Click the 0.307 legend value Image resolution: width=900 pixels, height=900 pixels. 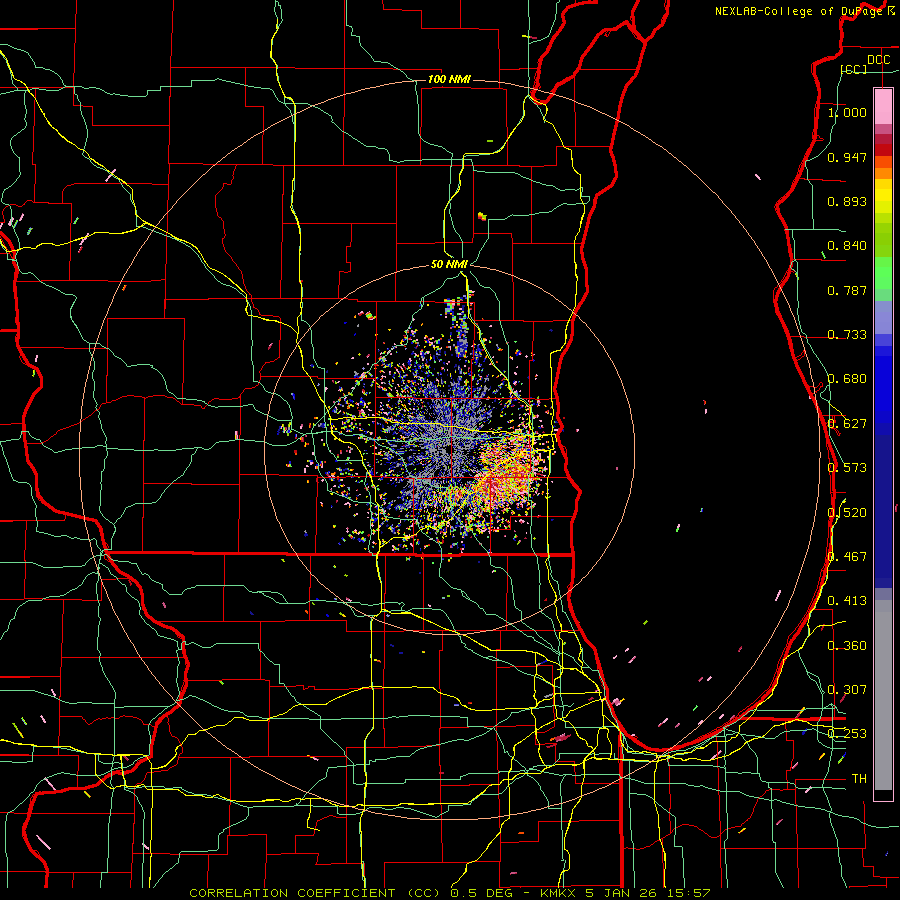(x=847, y=690)
